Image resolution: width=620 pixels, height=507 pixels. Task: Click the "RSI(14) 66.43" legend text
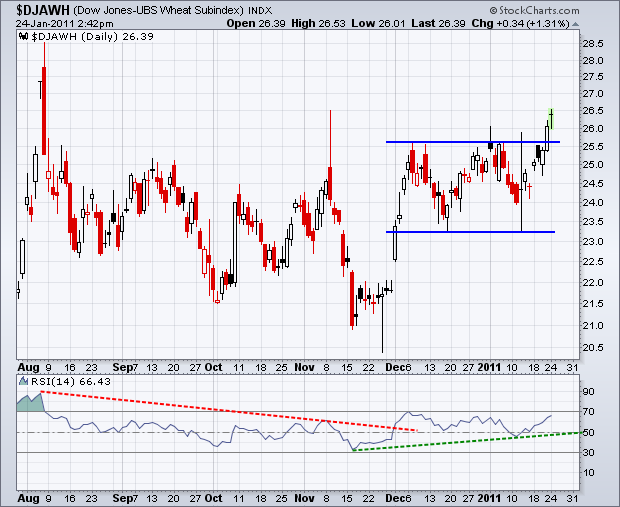tap(71, 382)
